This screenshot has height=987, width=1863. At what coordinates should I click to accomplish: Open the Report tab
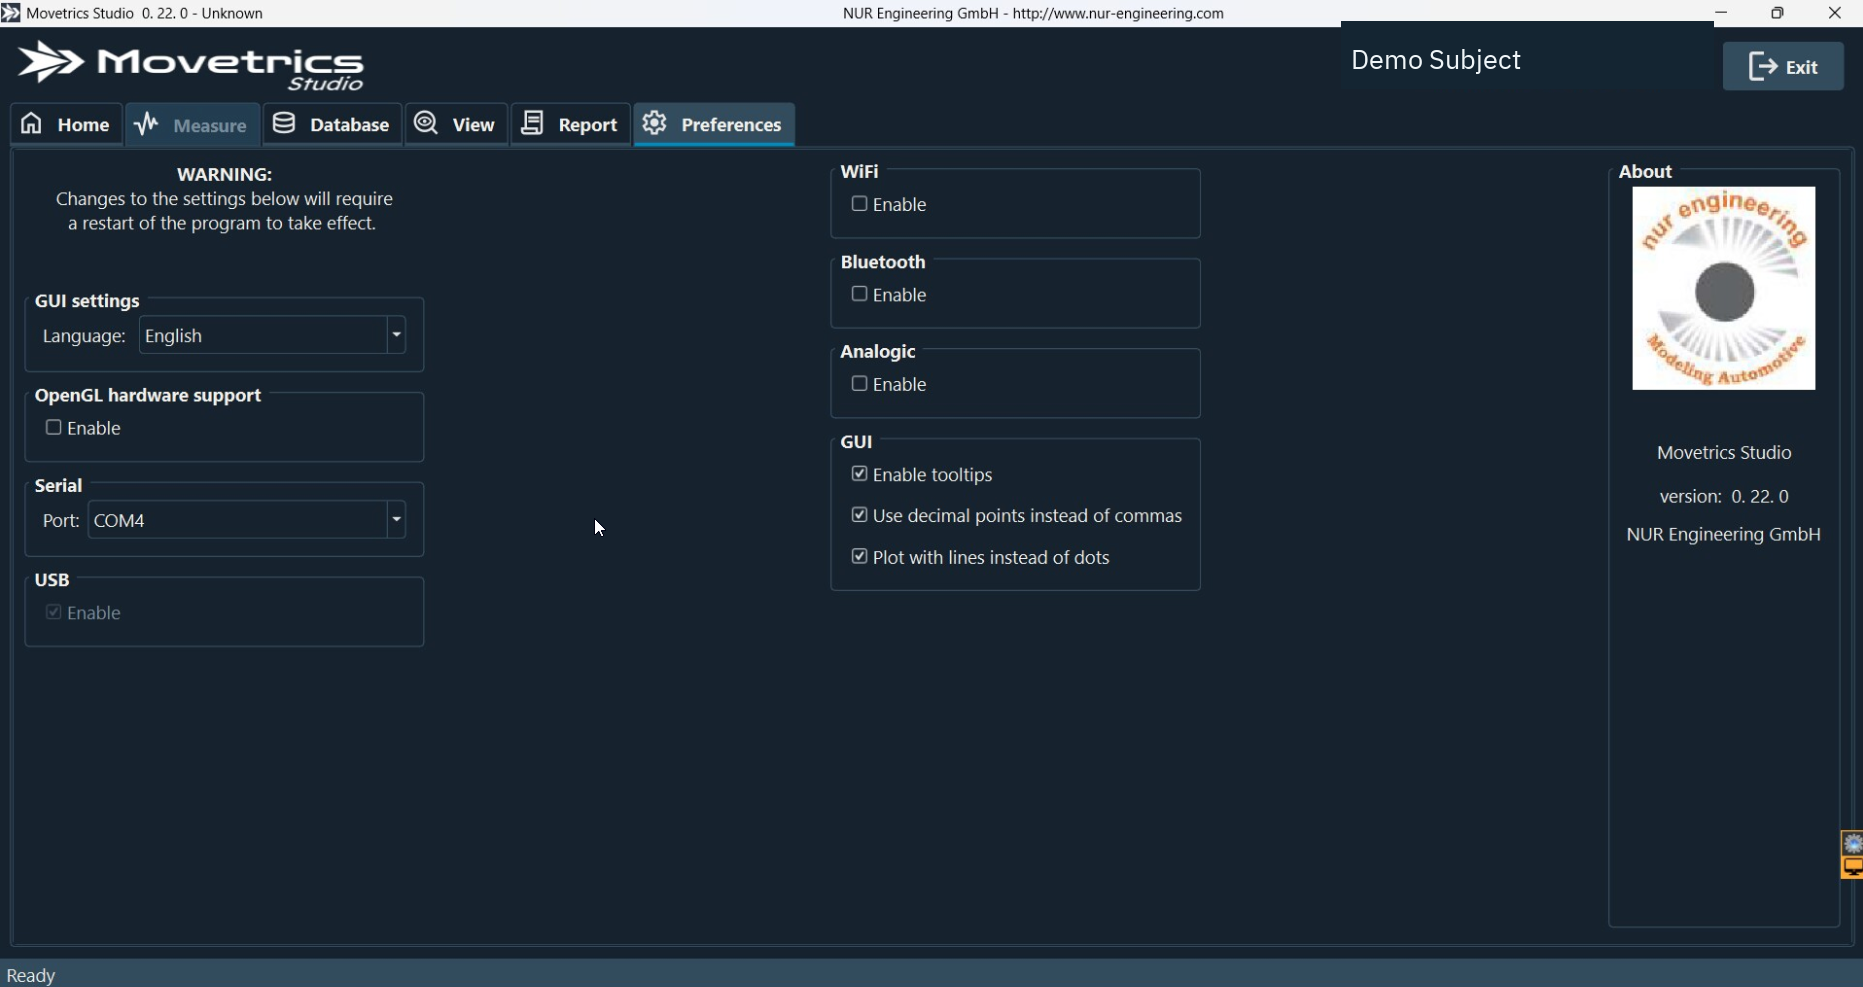(x=571, y=124)
